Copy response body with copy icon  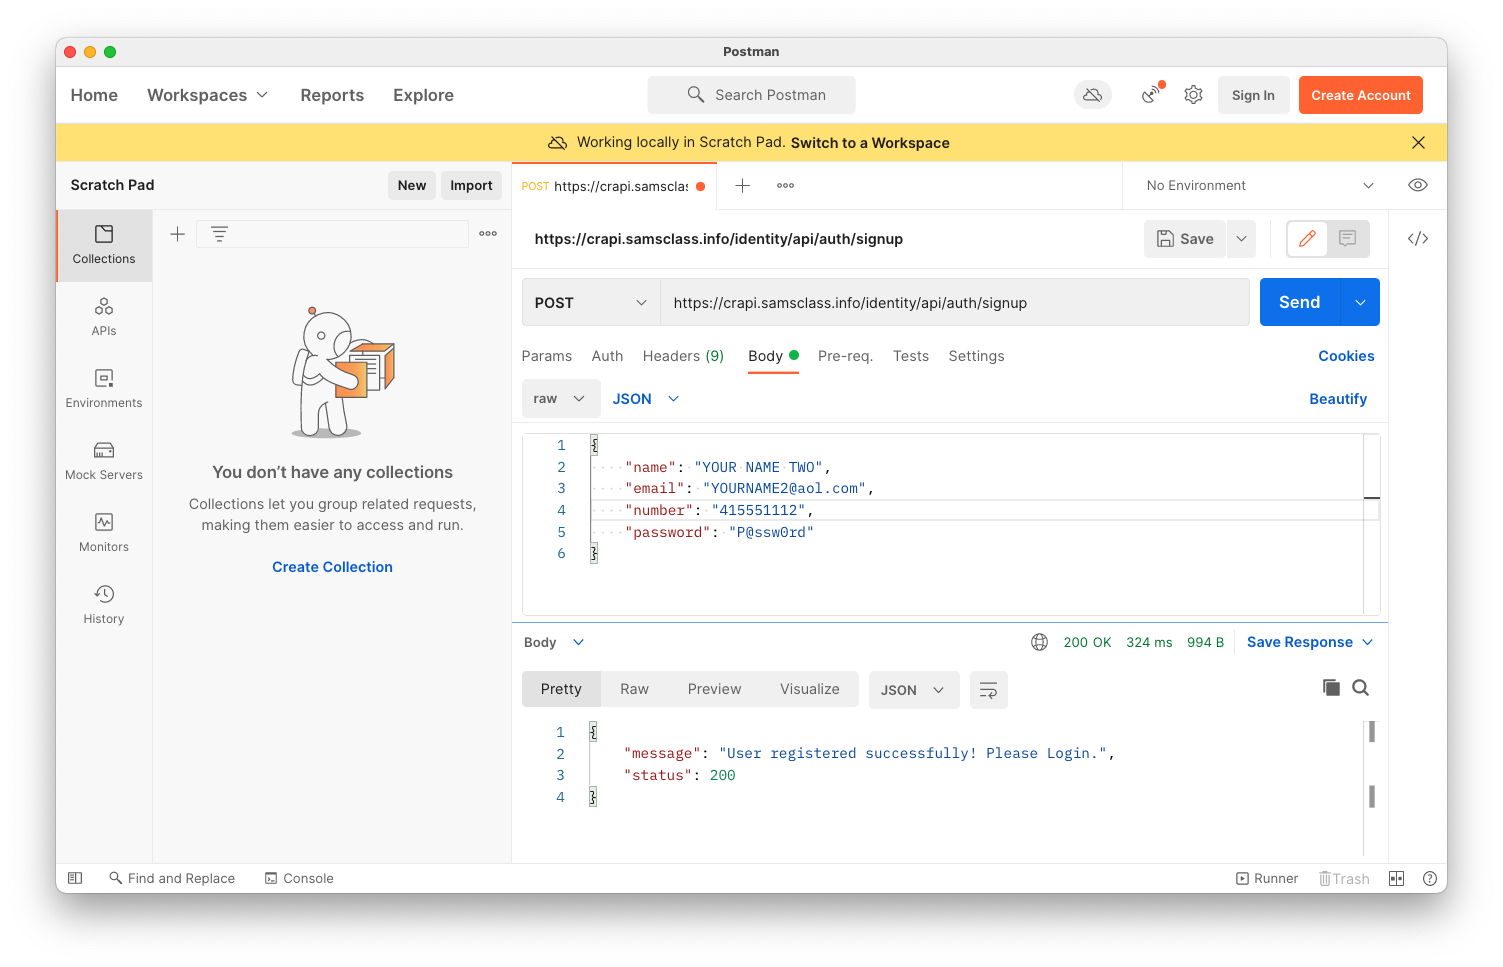click(1331, 688)
